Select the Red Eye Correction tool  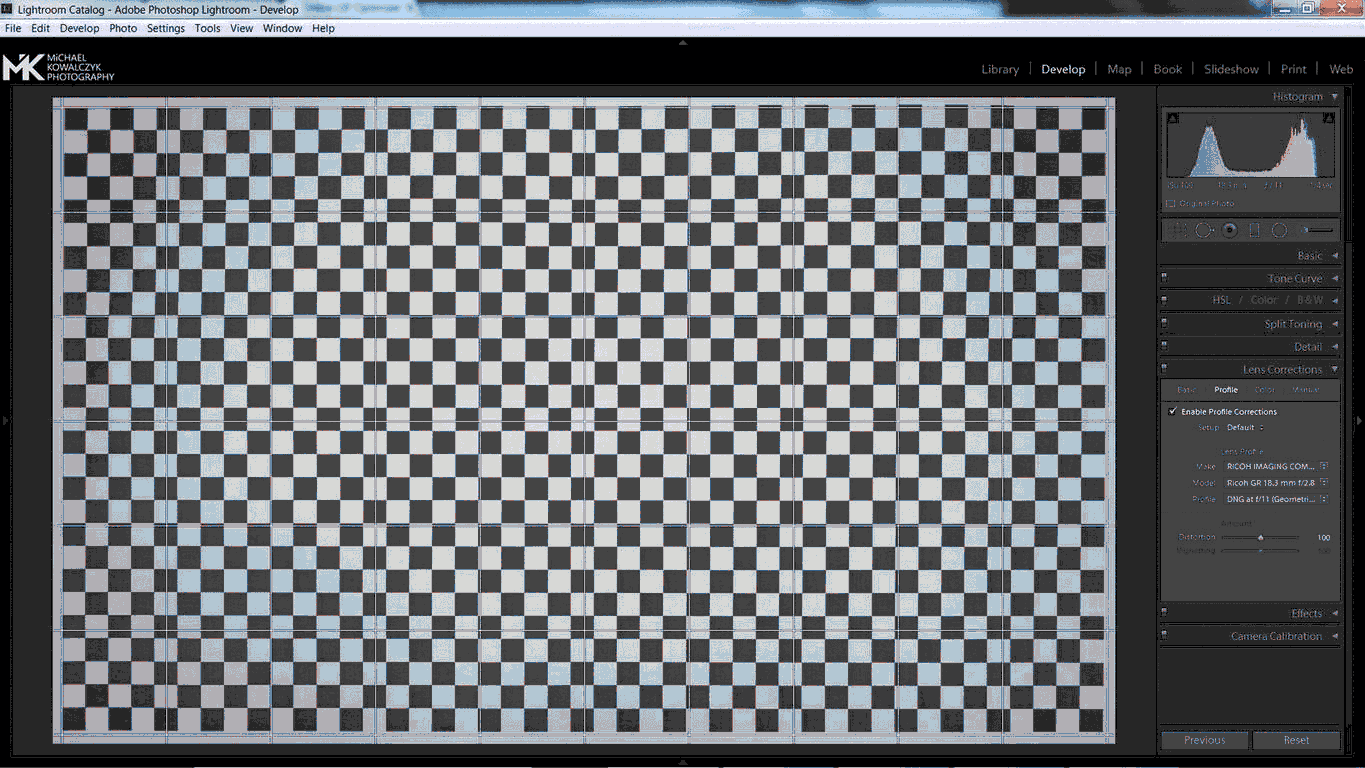pos(1229,230)
